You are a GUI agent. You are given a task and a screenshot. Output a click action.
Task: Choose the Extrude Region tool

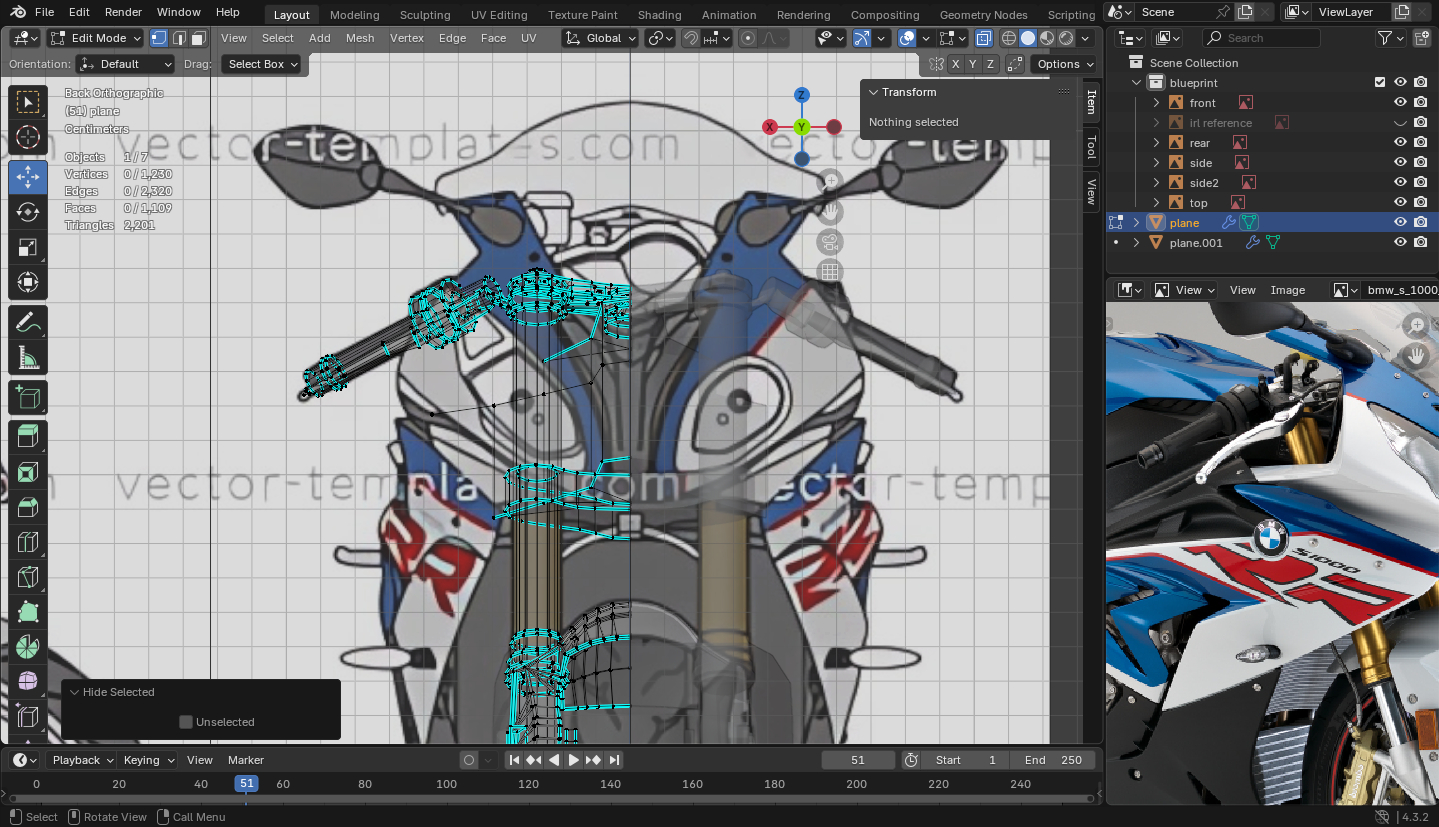click(x=28, y=436)
